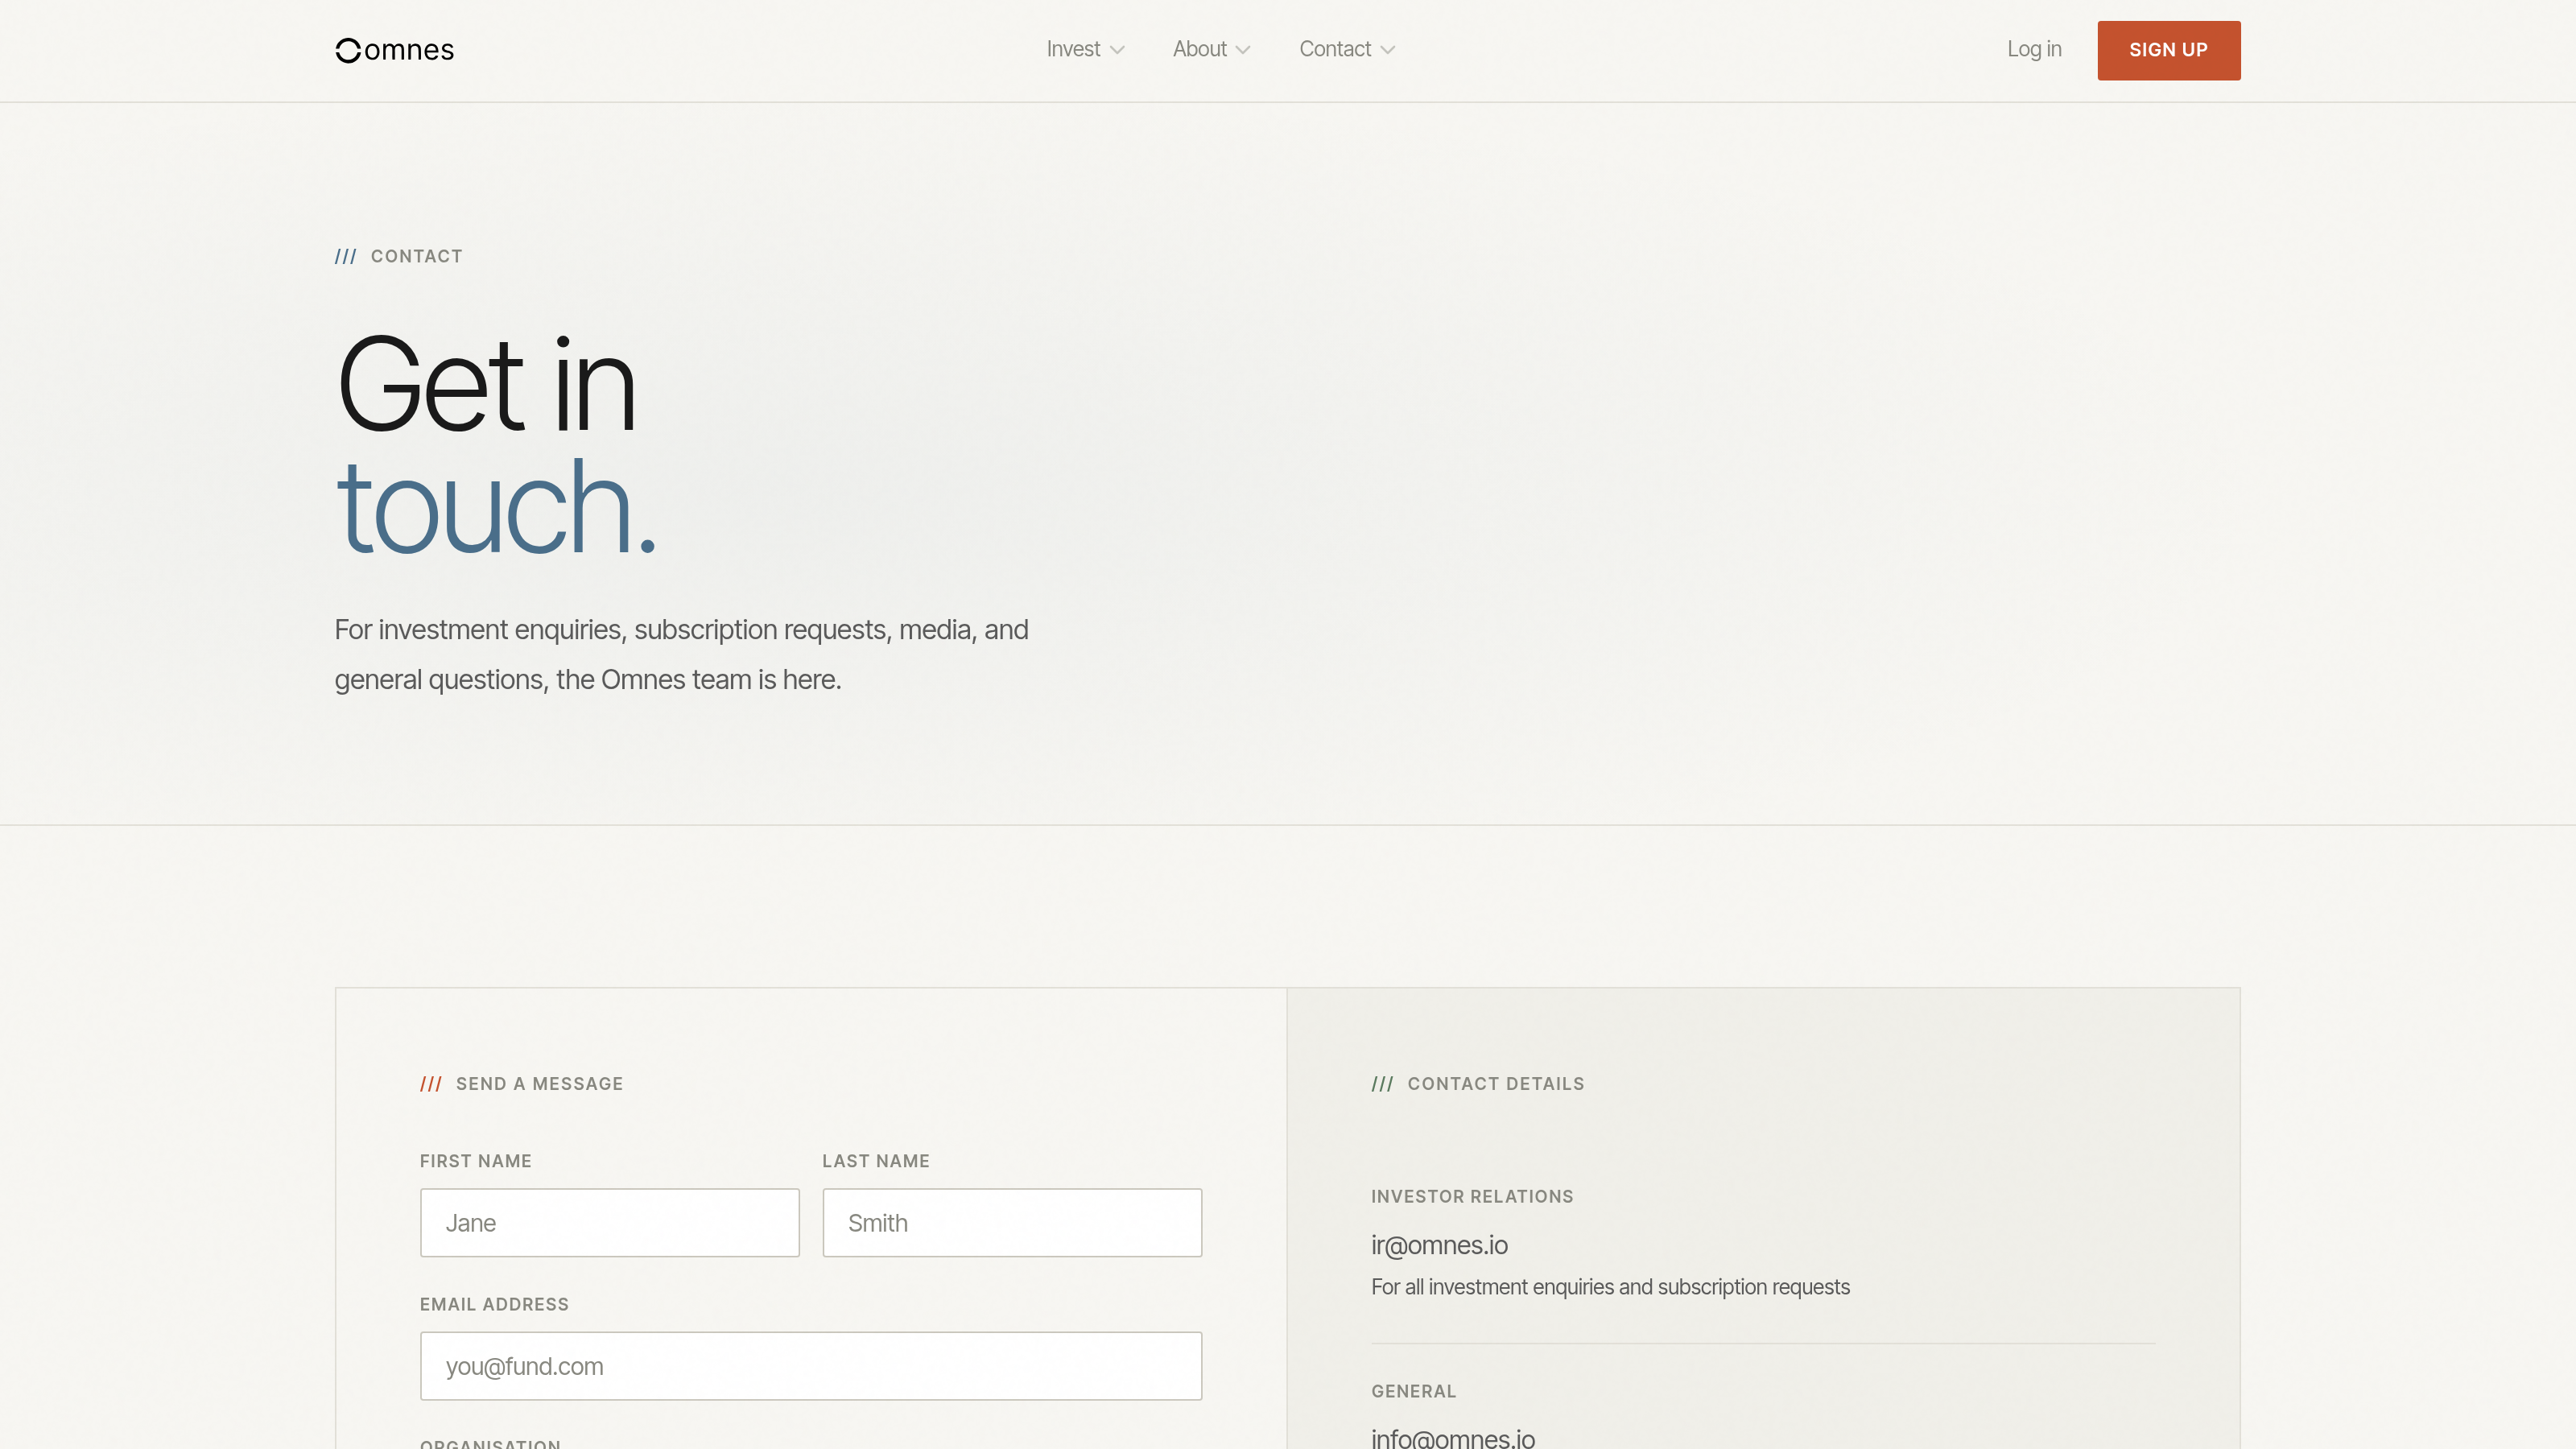Click the chevron arrow next to Contact
2576x1449 pixels.
(1388, 49)
